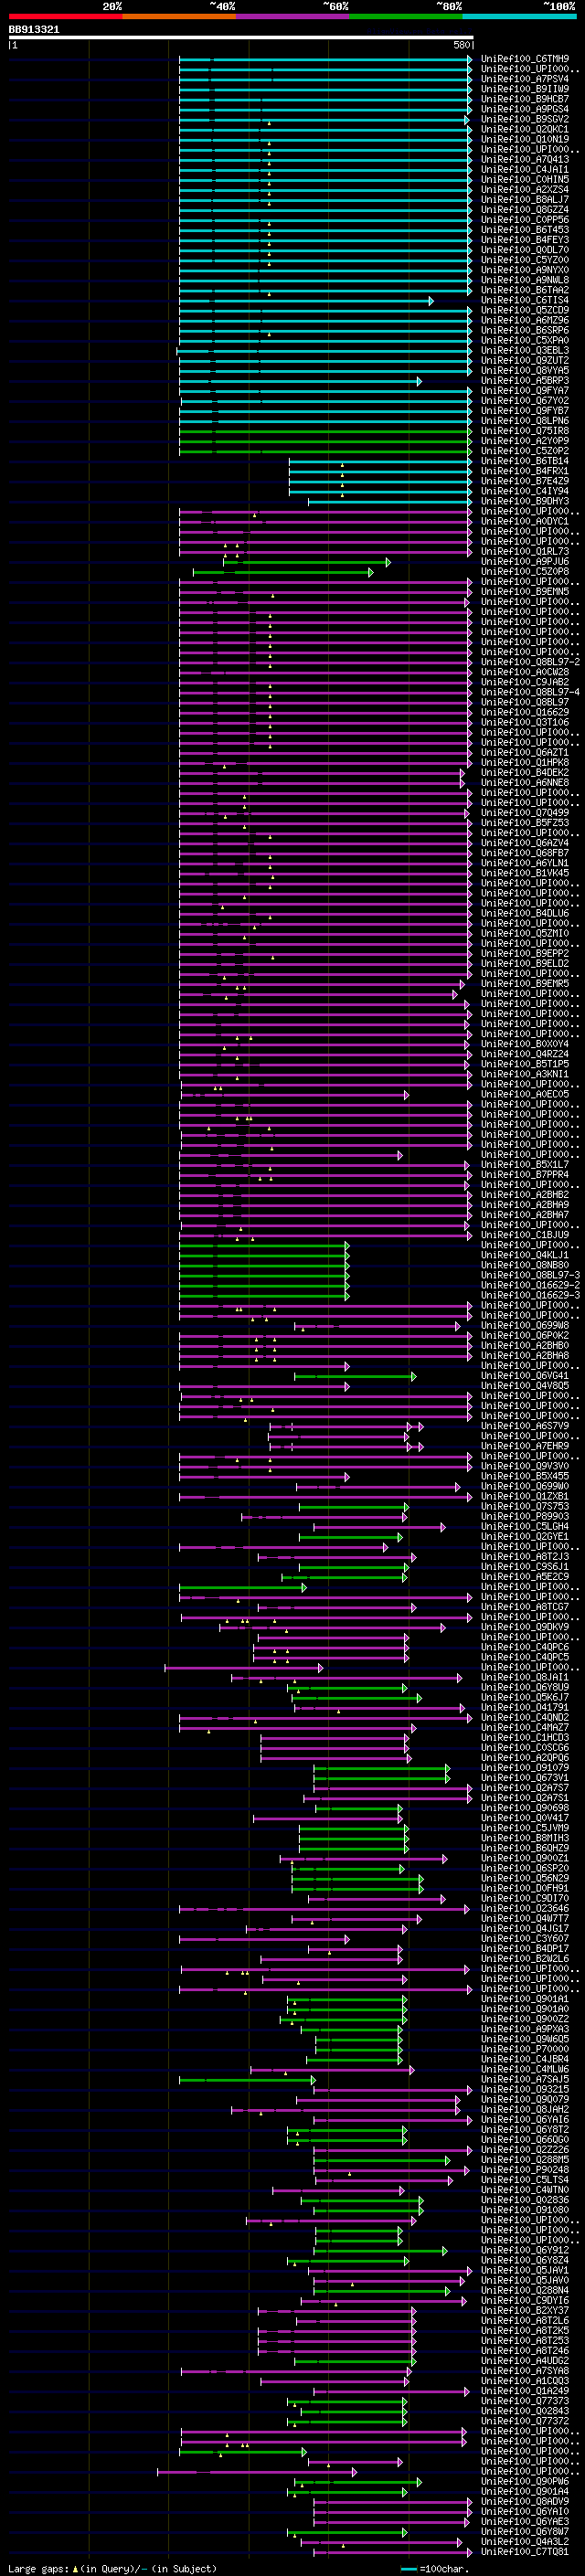Open the UniRef100_B4FRX1 label
The height and width of the screenshot is (2576, 585).
tap(525, 472)
